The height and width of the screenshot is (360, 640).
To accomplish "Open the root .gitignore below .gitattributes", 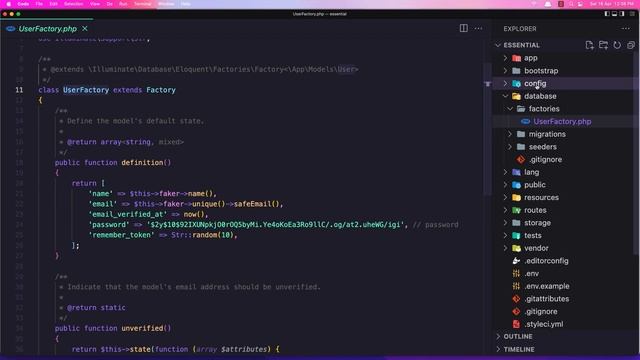I will (x=541, y=311).
